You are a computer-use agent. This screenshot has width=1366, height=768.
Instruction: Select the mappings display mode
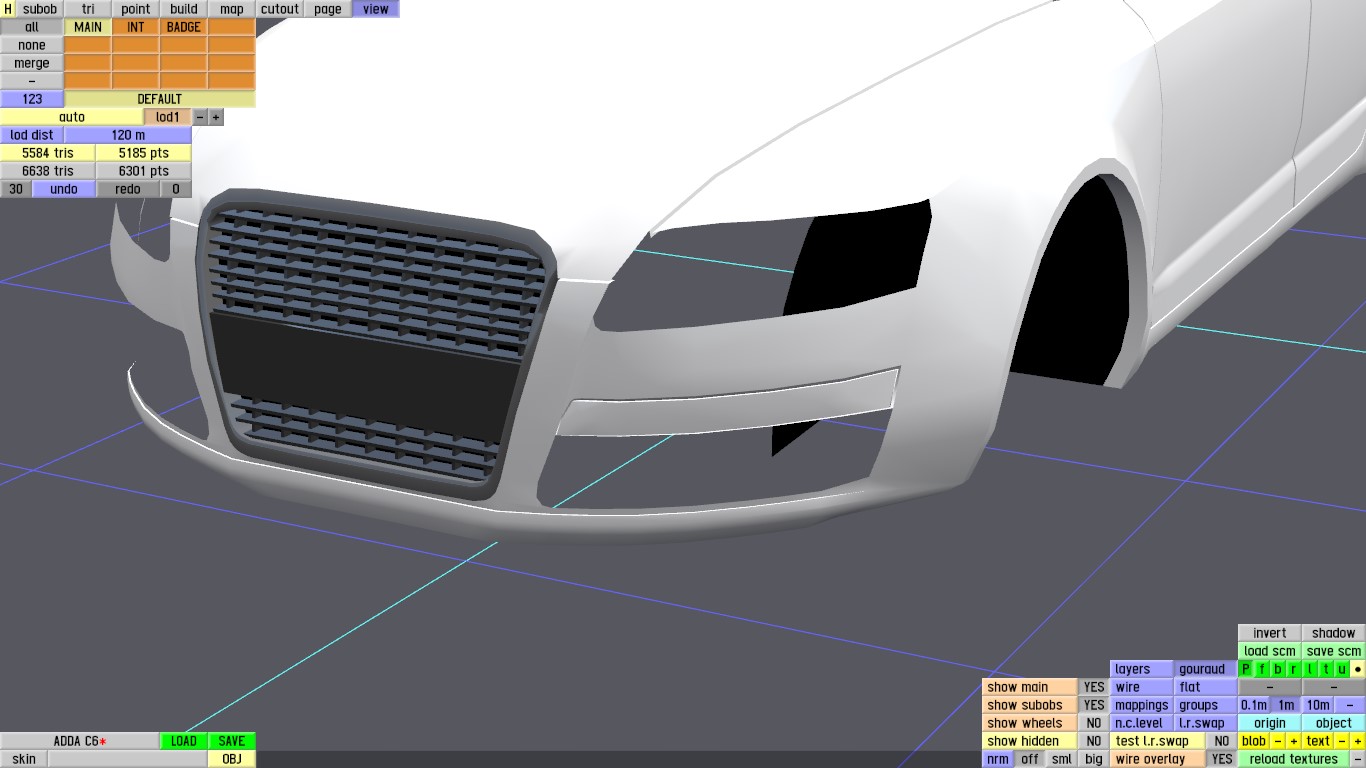click(x=1142, y=705)
